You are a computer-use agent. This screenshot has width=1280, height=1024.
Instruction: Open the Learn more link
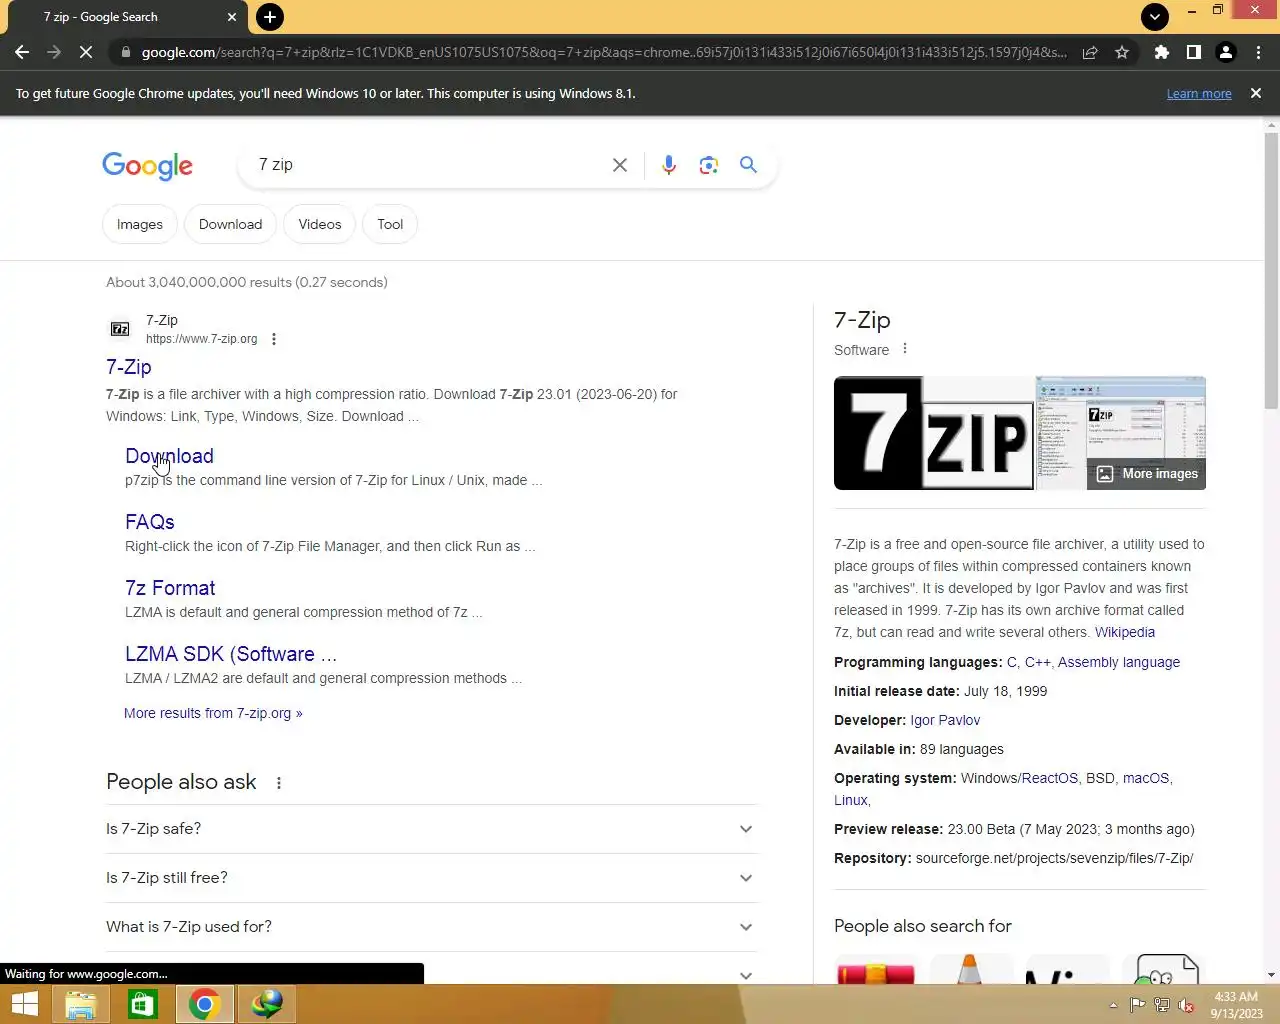coord(1199,93)
